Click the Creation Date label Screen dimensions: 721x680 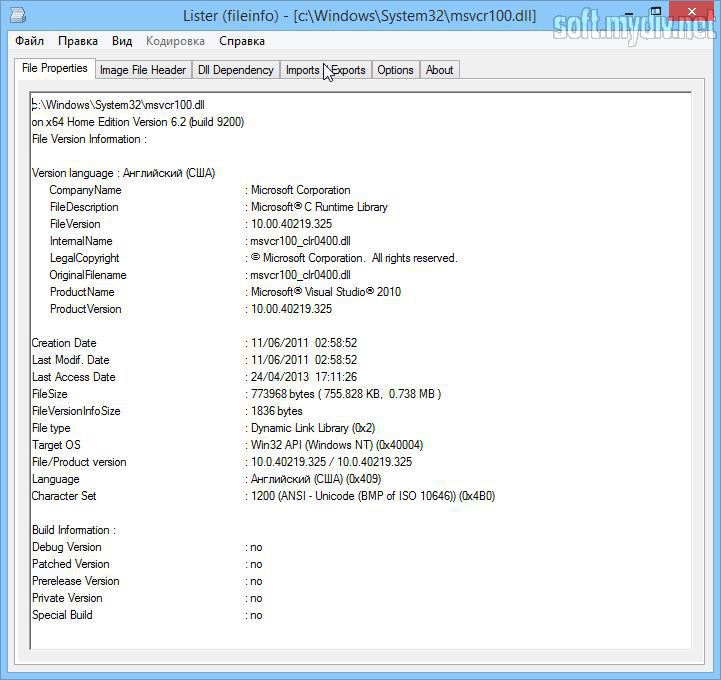click(x=64, y=343)
